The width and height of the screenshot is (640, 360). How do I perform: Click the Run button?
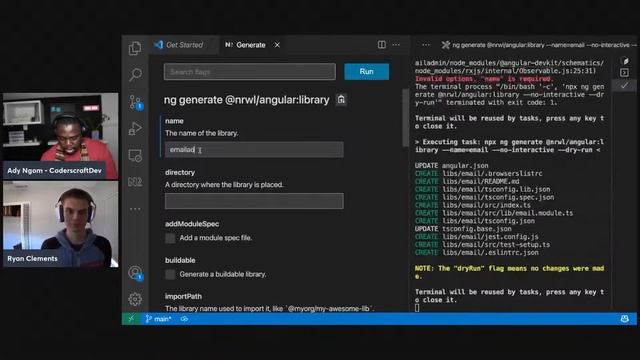coord(367,71)
